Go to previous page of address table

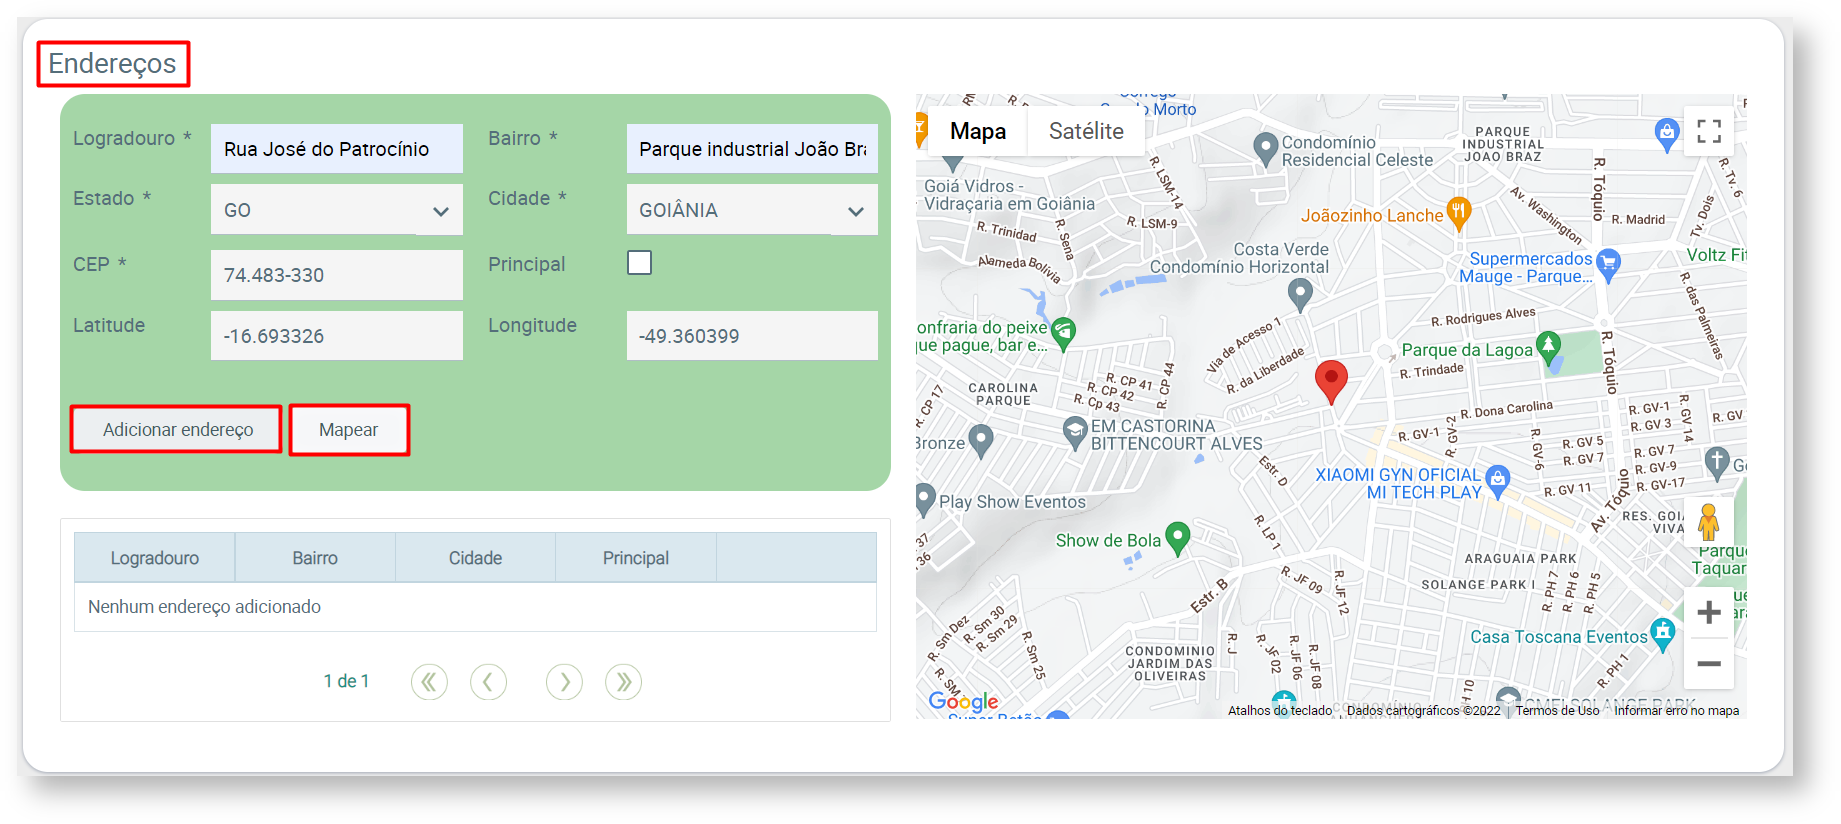pos(488,682)
